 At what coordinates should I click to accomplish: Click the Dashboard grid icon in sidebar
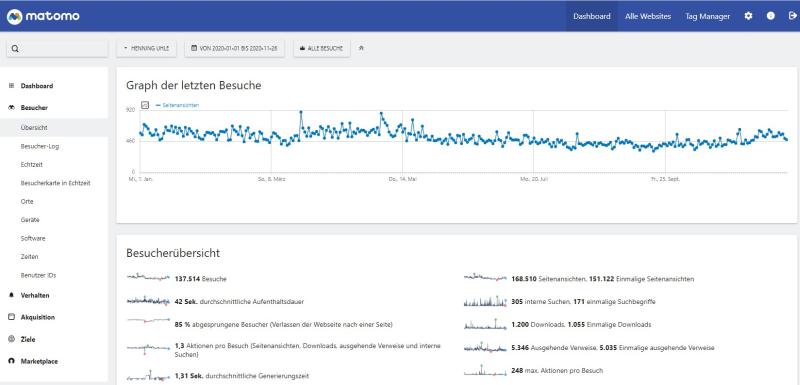click(x=11, y=86)
